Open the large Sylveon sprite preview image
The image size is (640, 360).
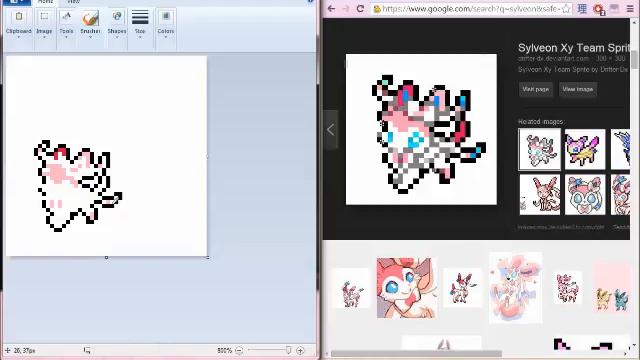pos(421,129)
